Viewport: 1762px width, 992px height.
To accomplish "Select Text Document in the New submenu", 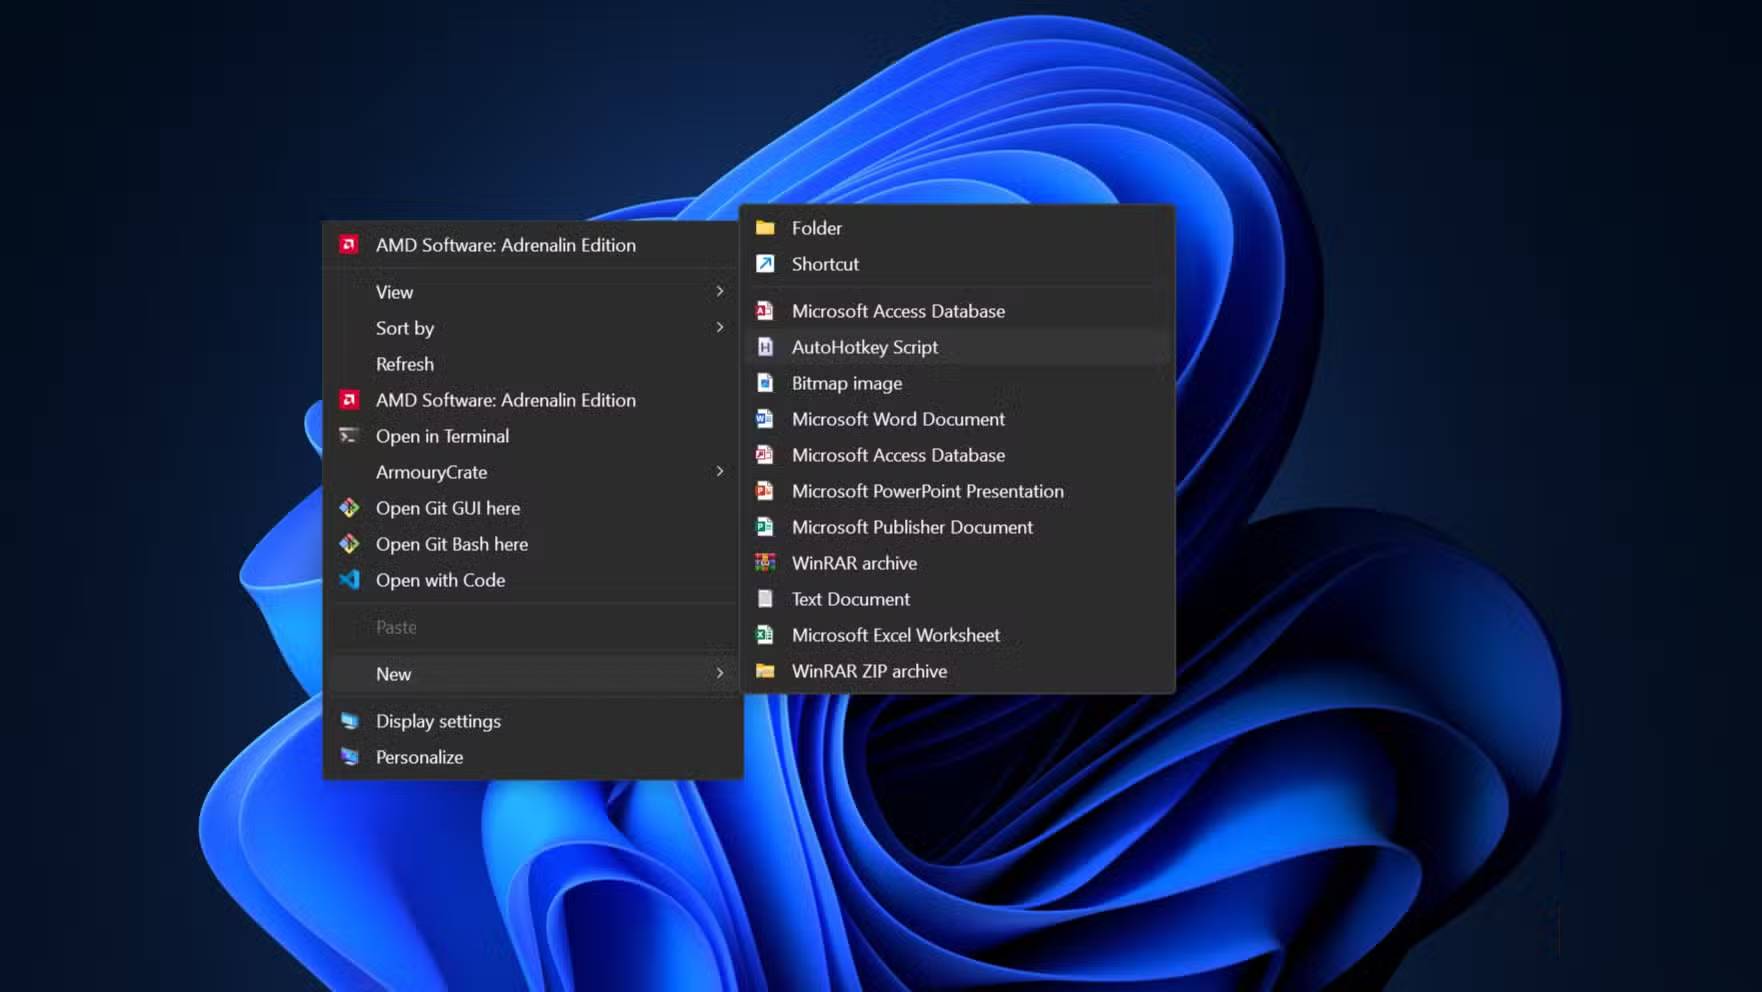I will [x=850, y=599].
